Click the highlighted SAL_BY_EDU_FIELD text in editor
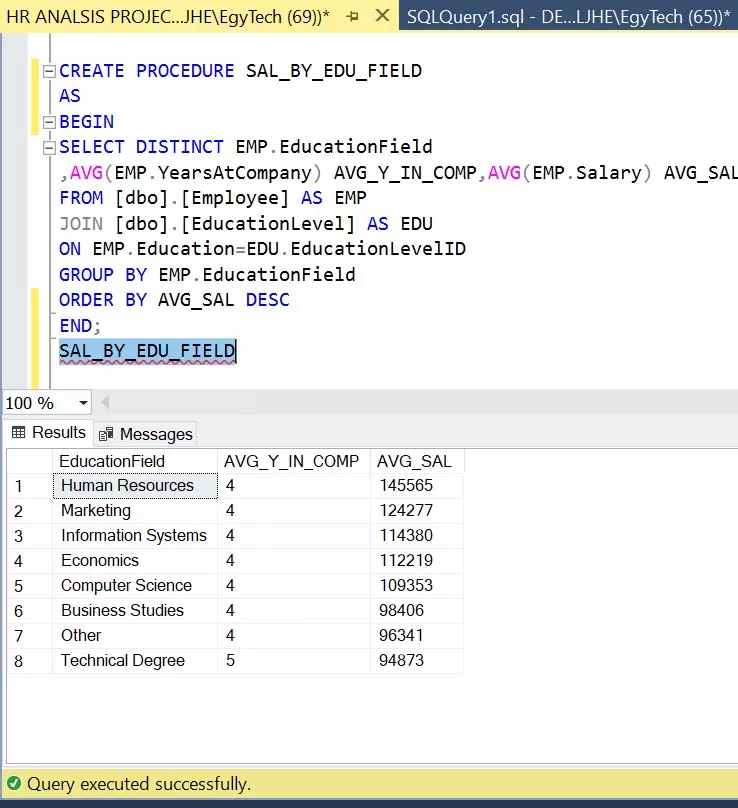Screen dimensions: 738x808 click(x=147, y=351)
